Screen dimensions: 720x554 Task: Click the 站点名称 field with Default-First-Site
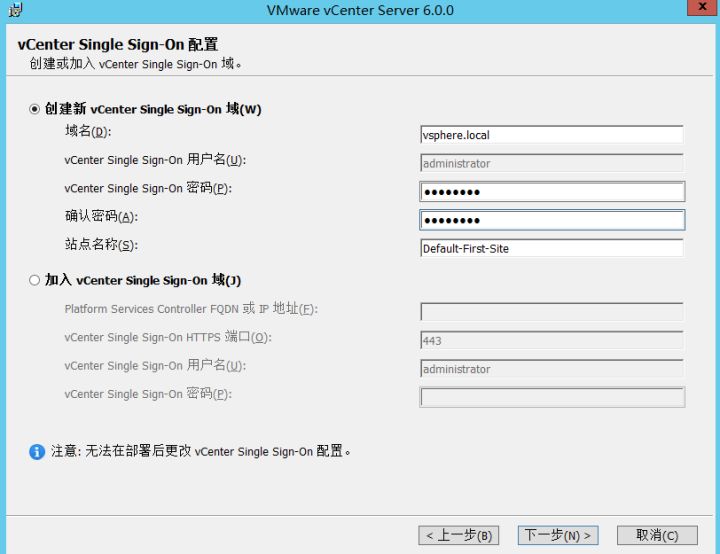tap(552, 249)
